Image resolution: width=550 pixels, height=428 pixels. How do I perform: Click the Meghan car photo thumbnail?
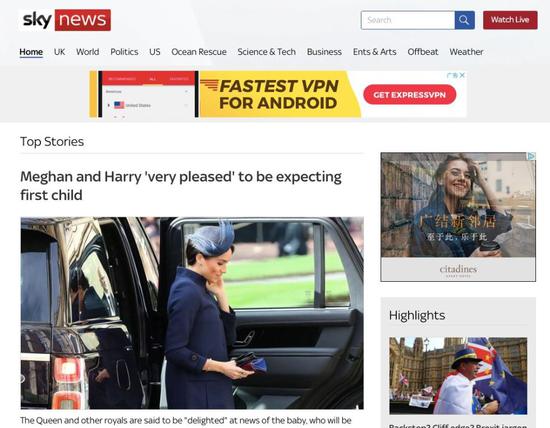192,313
